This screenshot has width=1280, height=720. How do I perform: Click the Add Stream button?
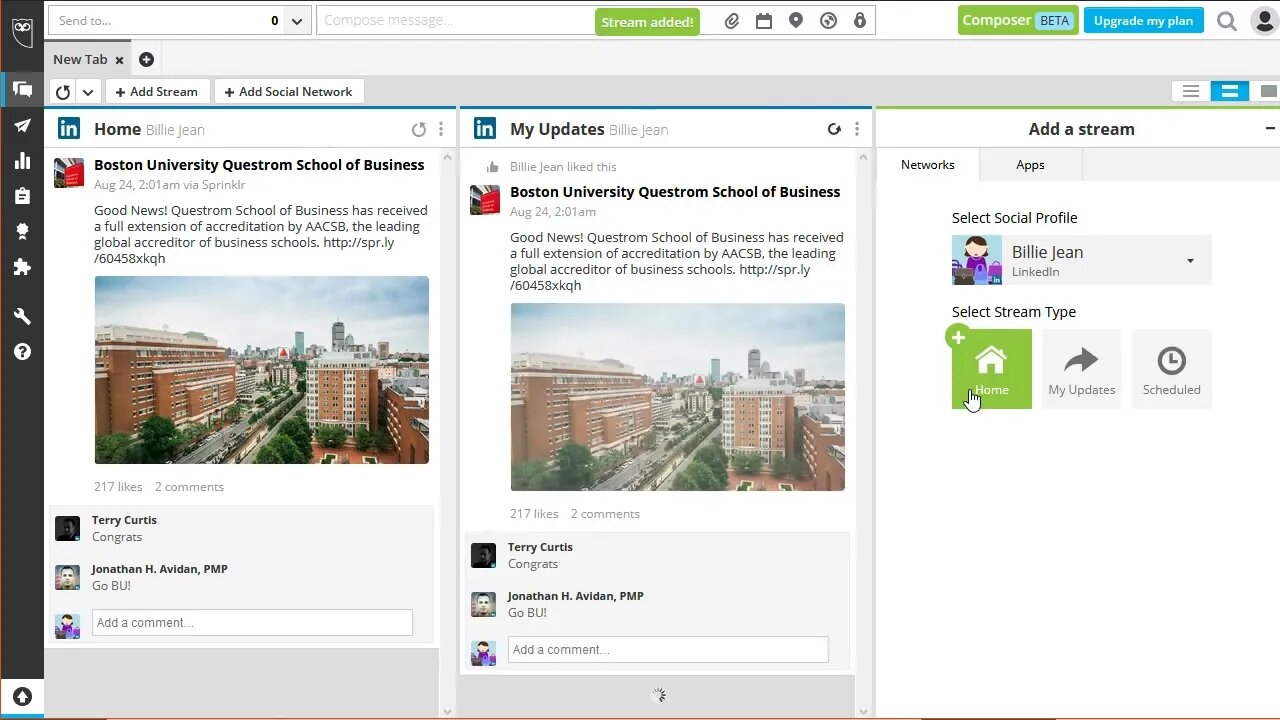click(x=157, y=92)
